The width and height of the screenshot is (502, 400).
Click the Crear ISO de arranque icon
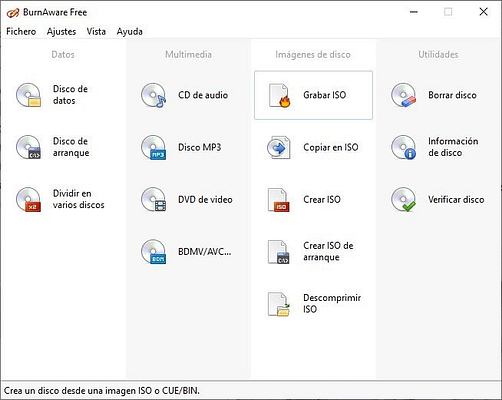pos(279,252)
